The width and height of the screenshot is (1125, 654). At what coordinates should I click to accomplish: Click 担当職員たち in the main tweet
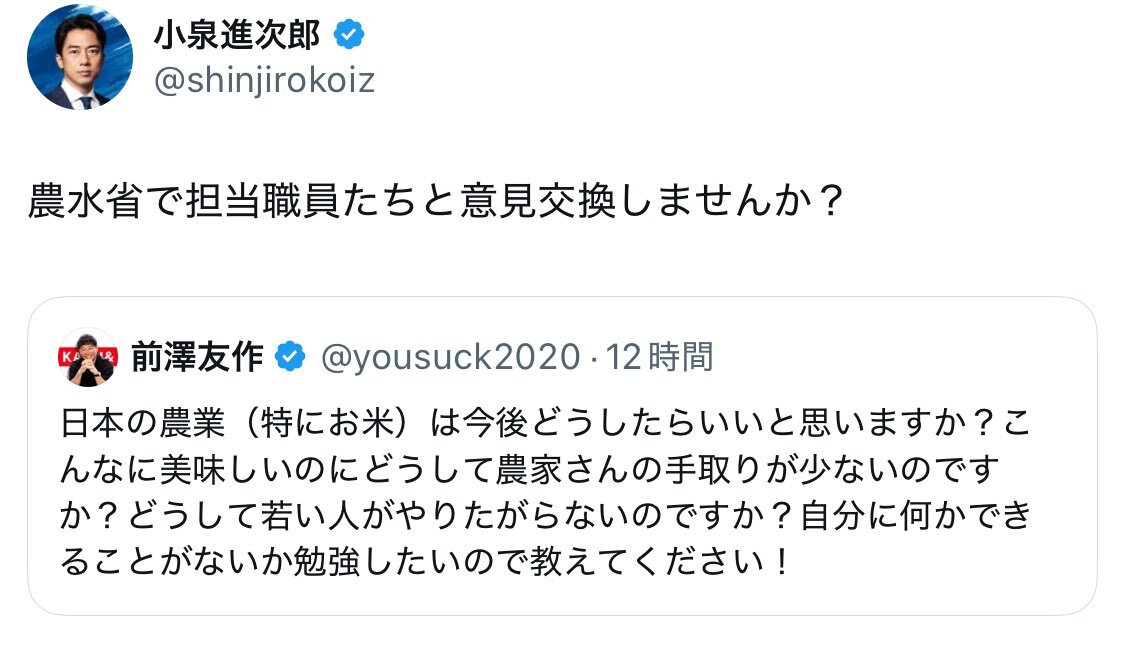click(x=301, y=201)
